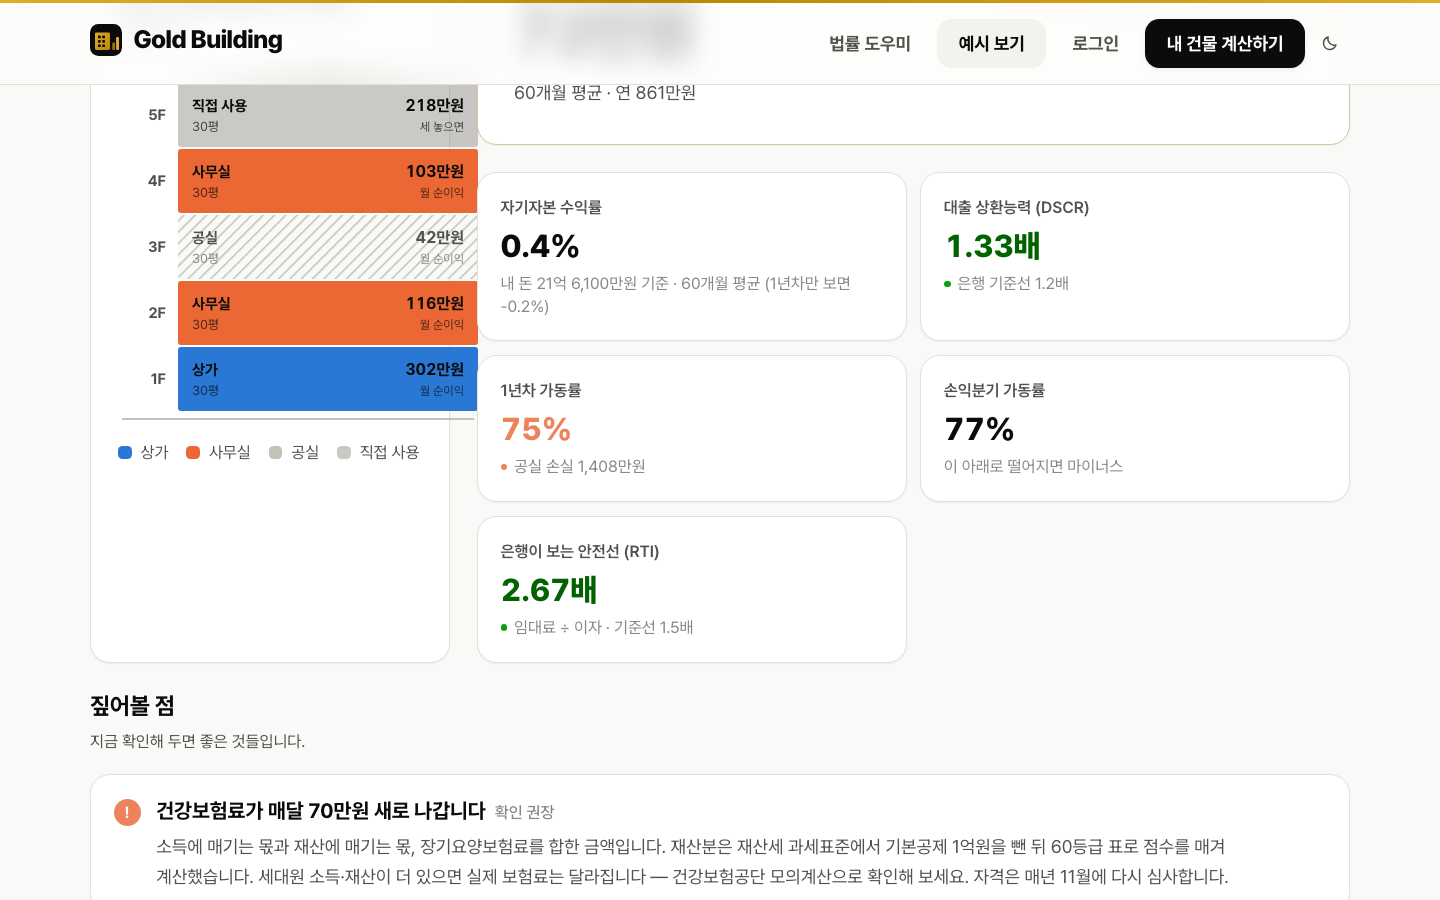Screen dimensions: 1440x900
Task: Select the 4F 사무실 103만원 floor block
Action: [x=328, y=181]
